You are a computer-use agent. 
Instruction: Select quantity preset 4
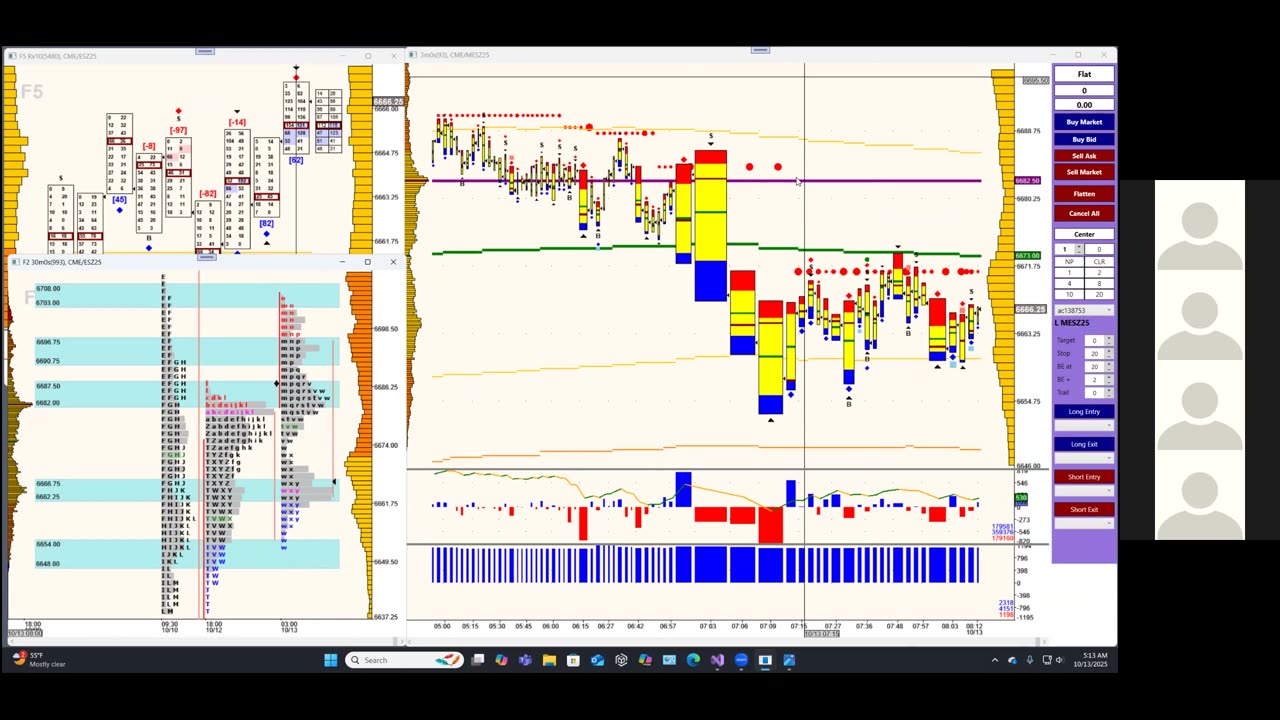(x=1069, y=284)
